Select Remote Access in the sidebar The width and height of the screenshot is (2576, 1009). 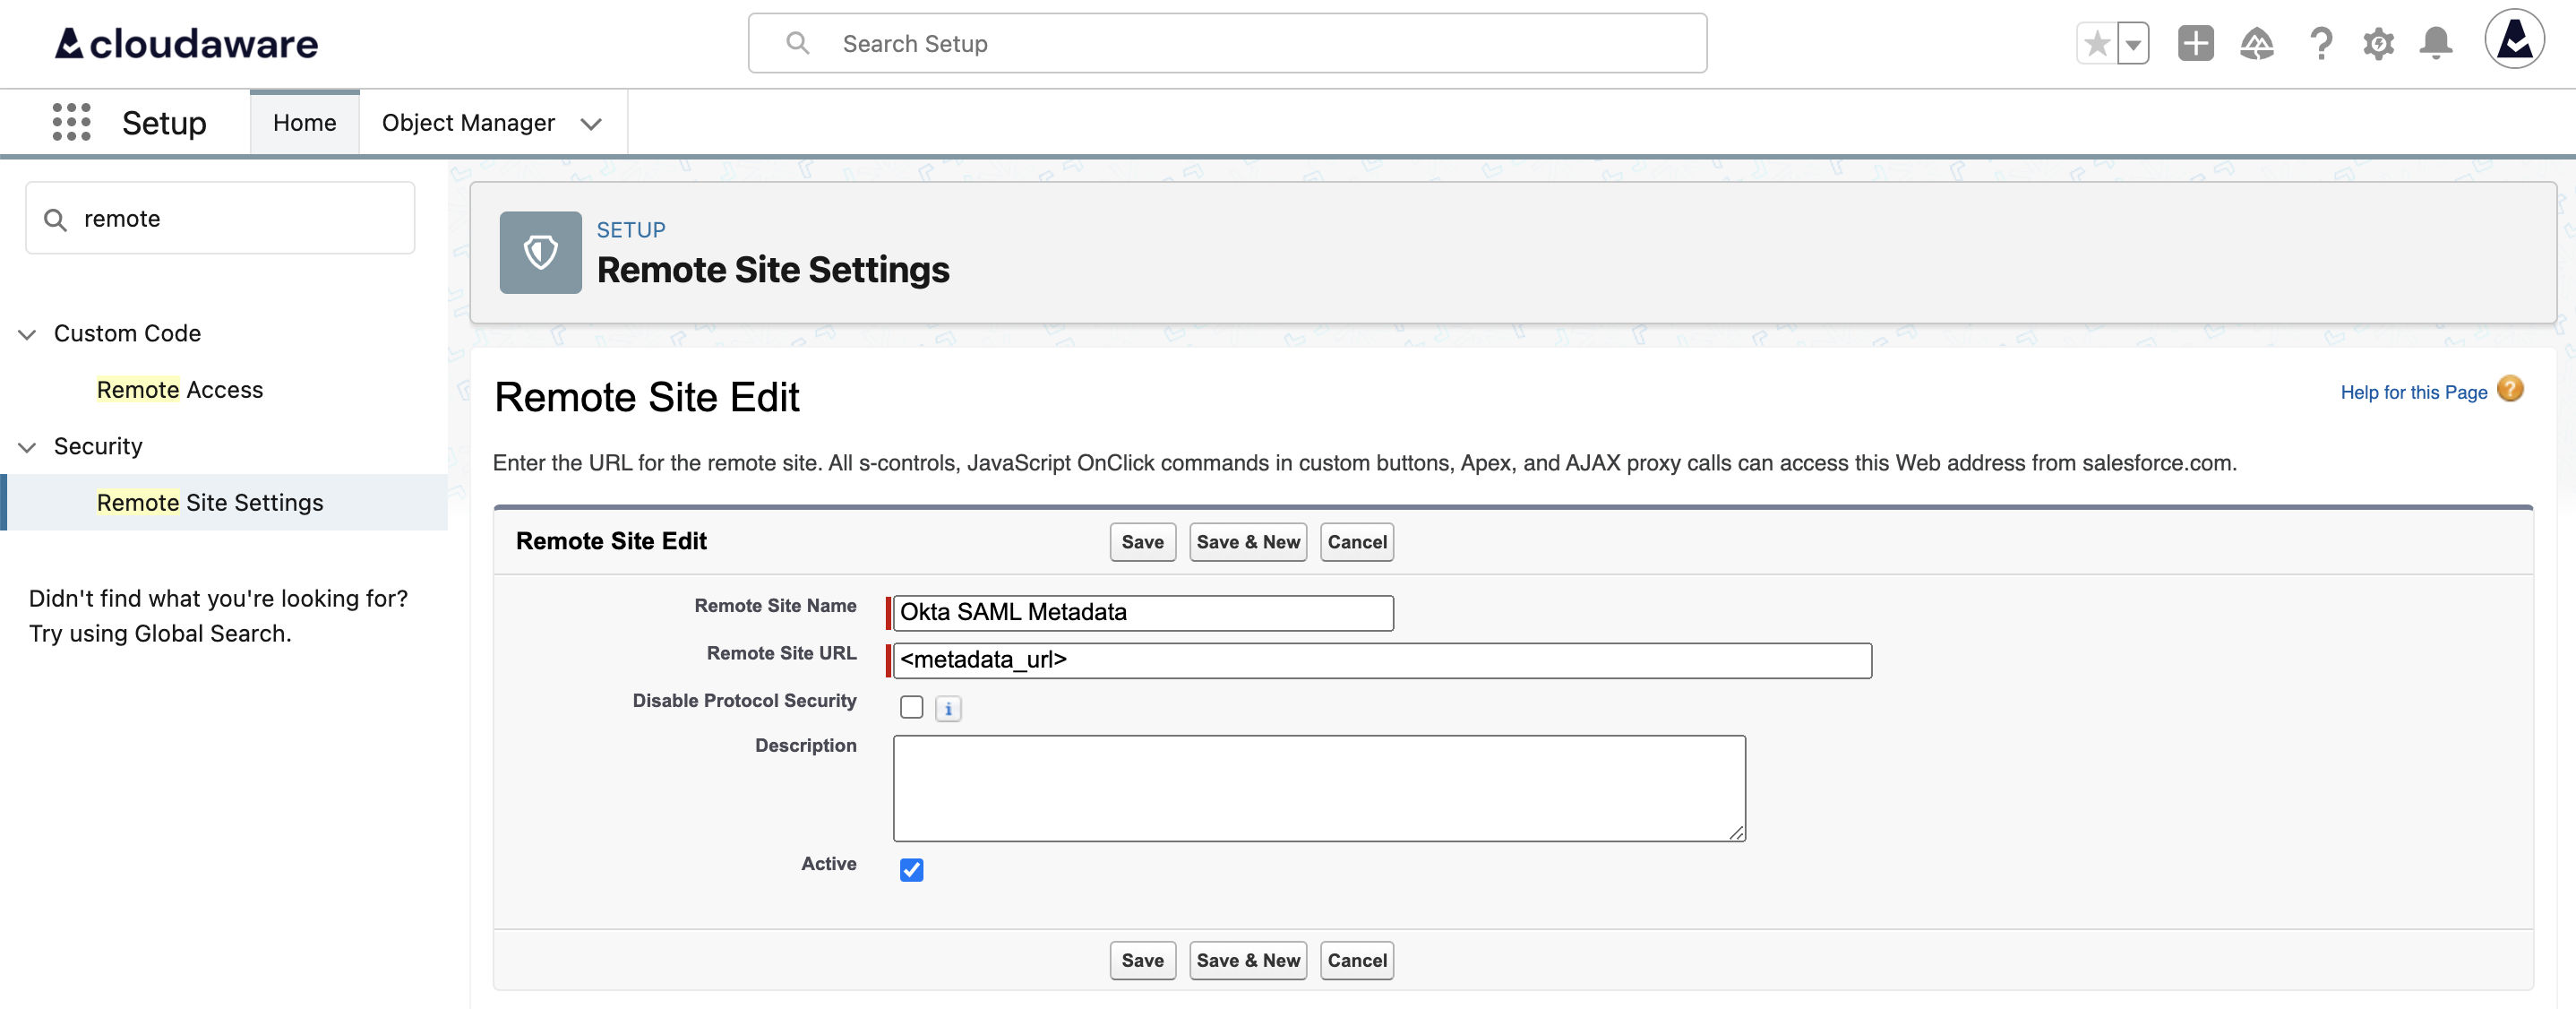180,390
